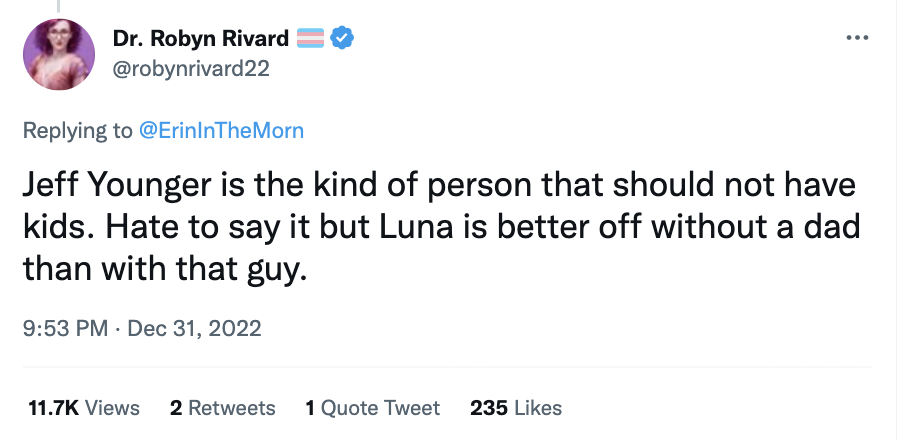The height and width of the screenshot is (440, 910).
Task: View the 11.7K Views analytics
Action: point(84,408)
